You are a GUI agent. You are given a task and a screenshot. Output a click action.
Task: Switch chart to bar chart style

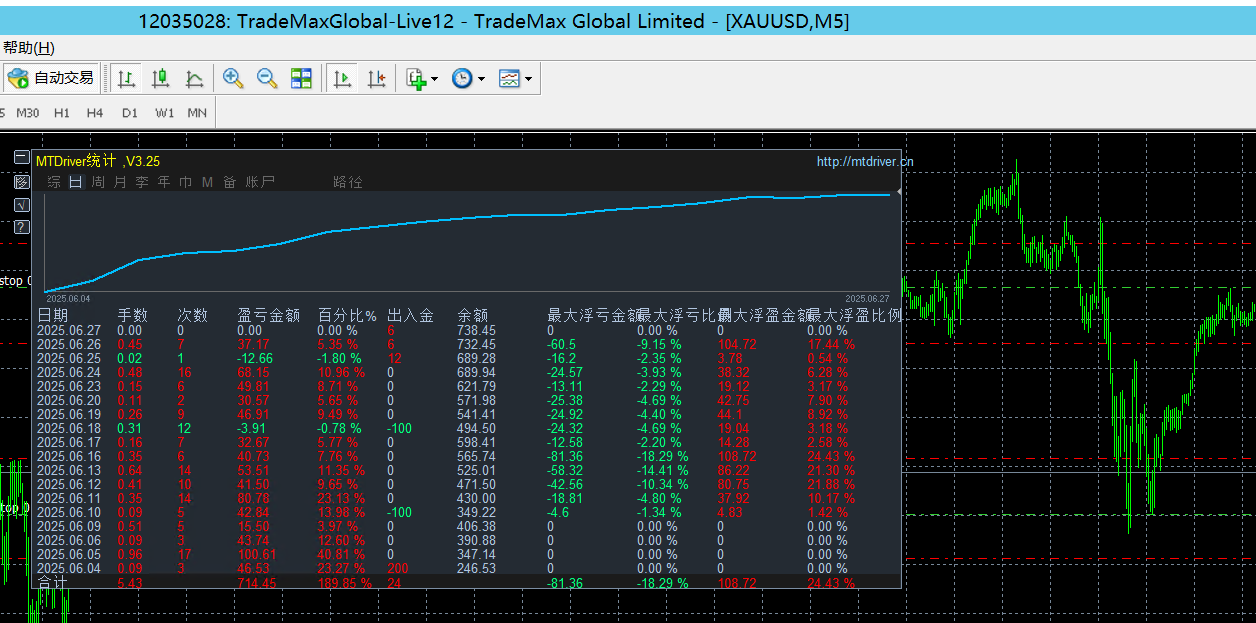tap(127, 78)
